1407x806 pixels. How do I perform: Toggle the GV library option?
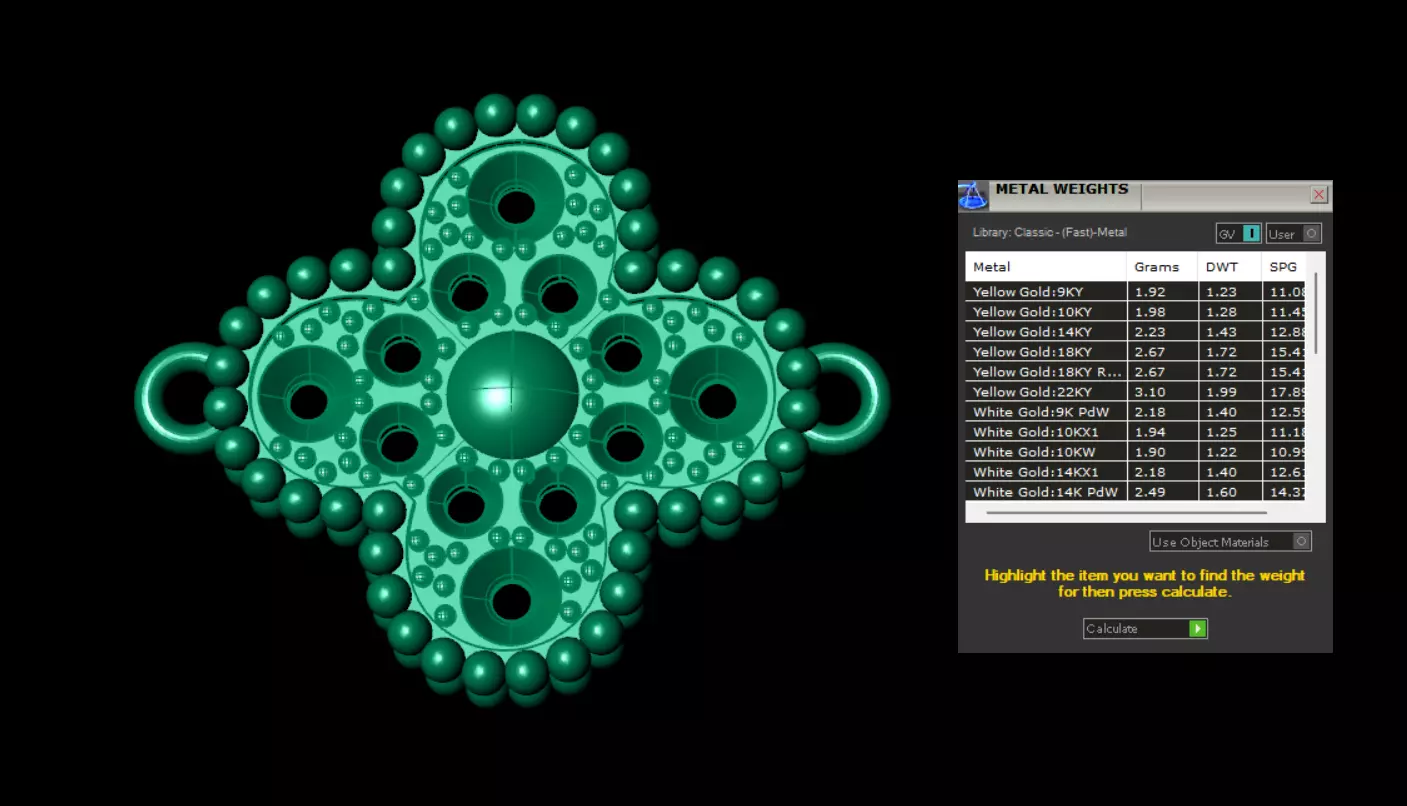pyautogui.click(x=1238, y=234)
